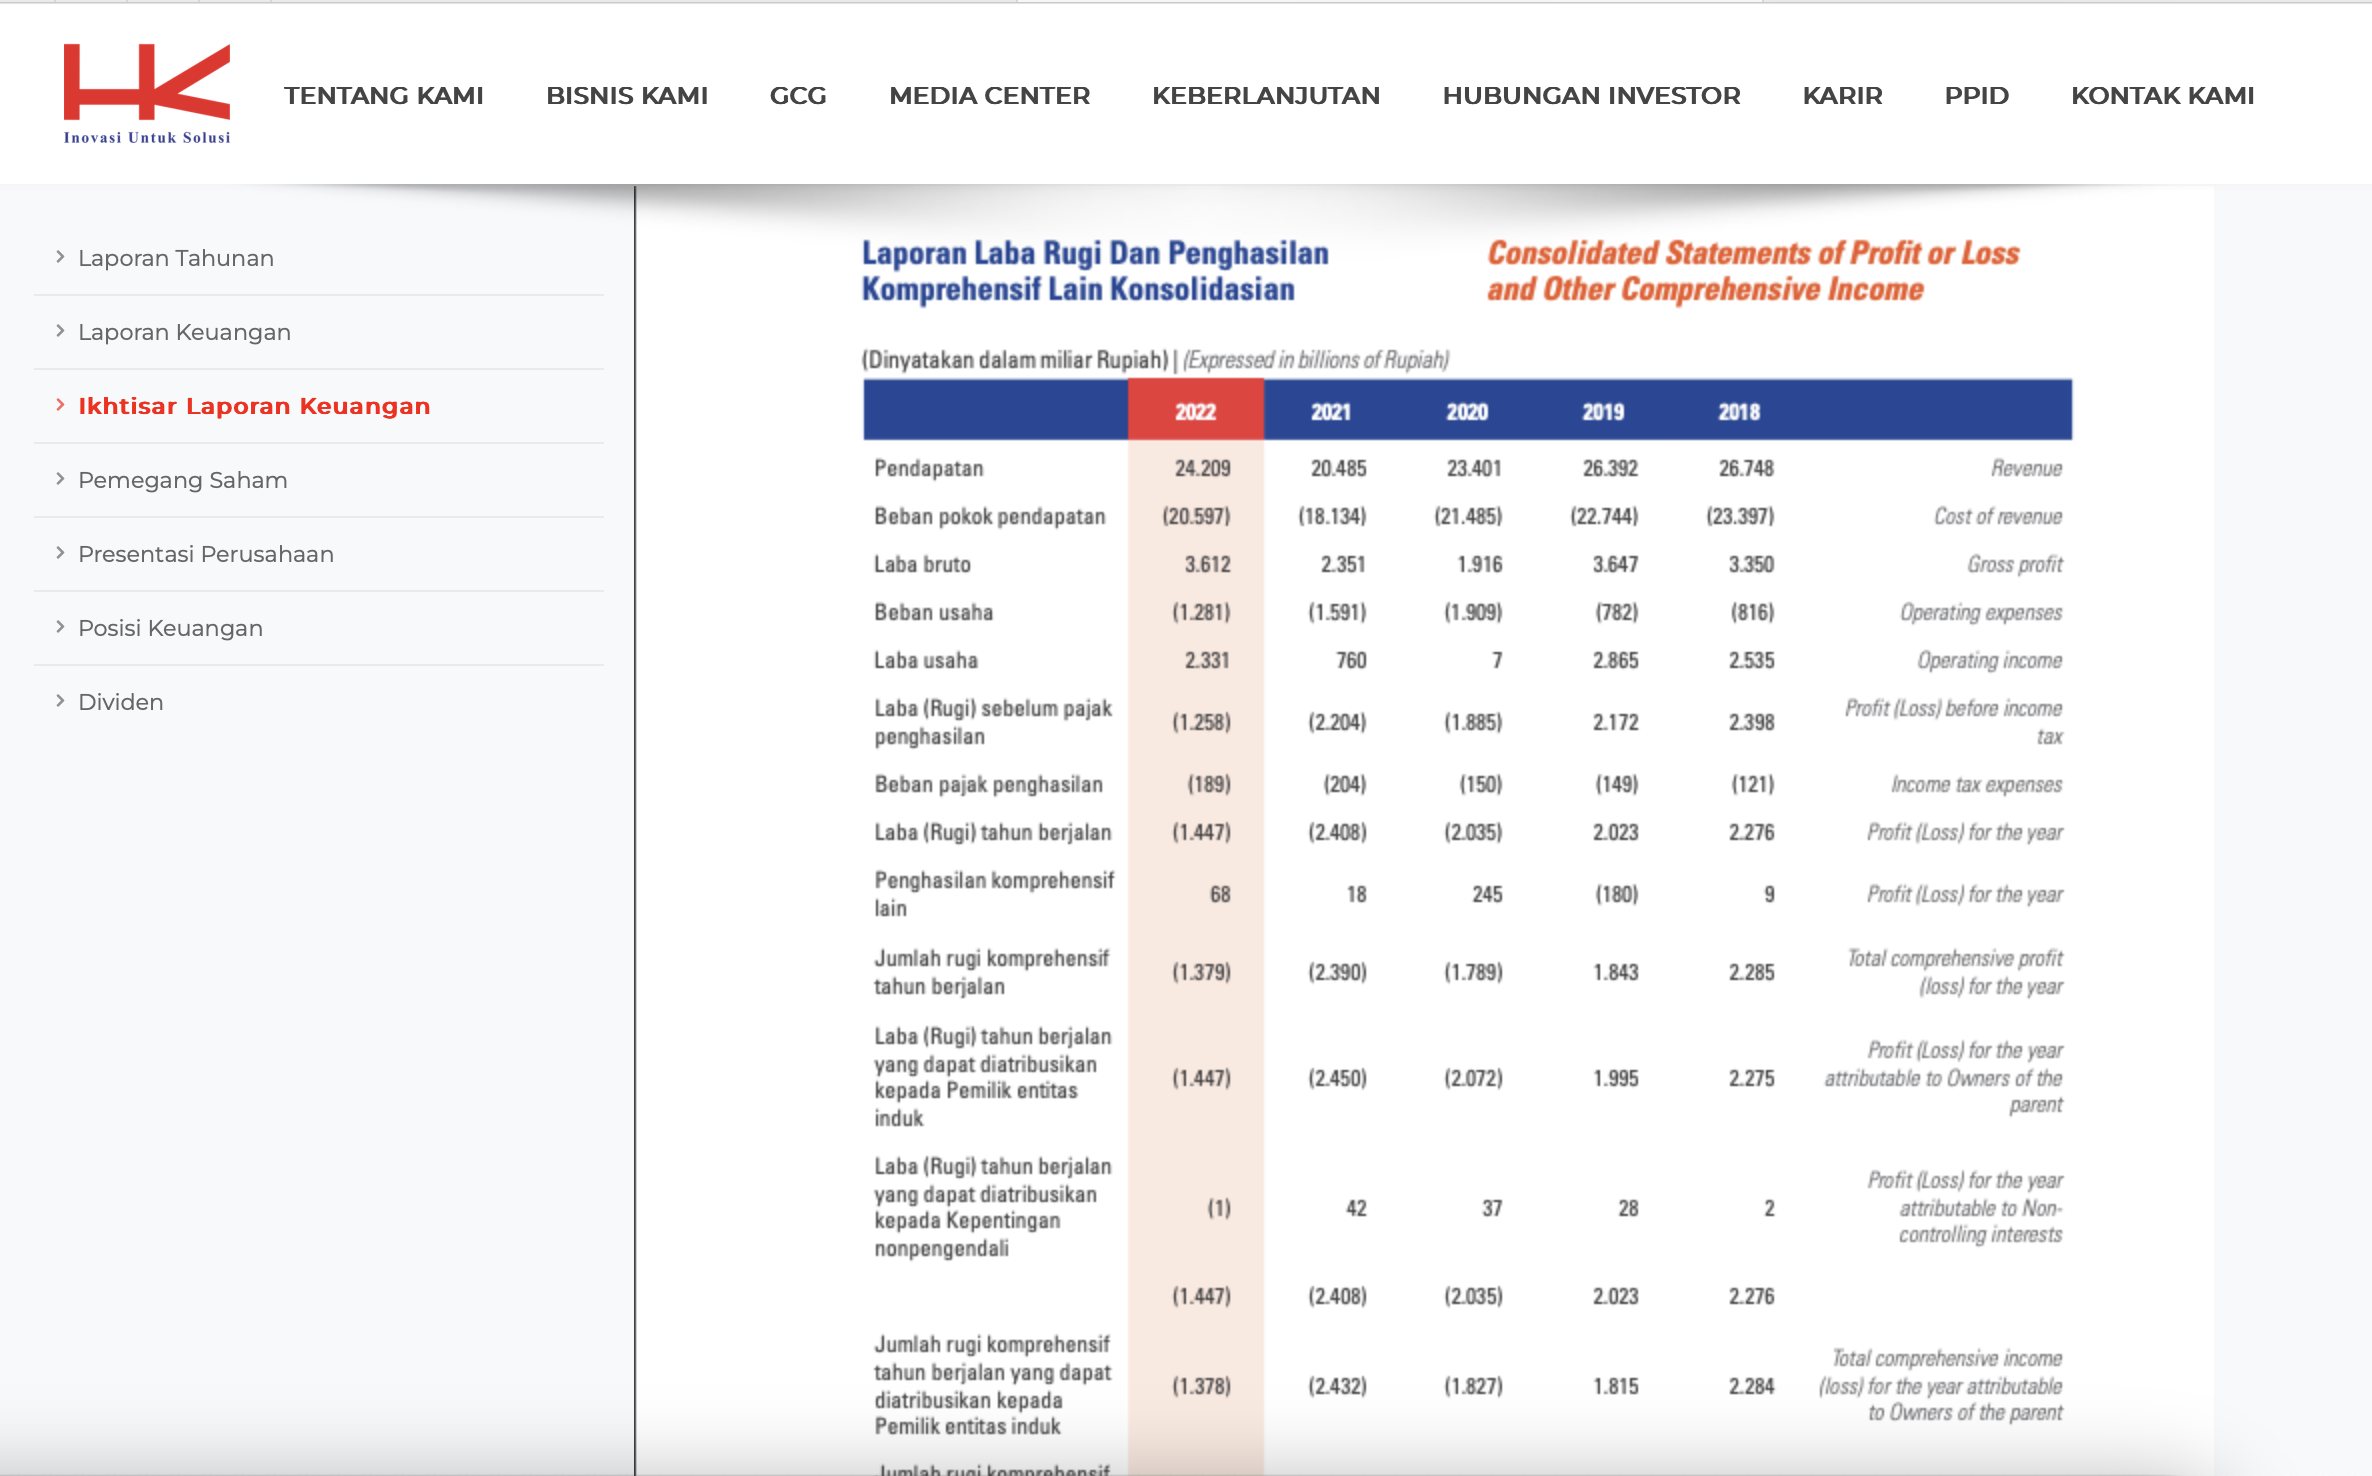Click the HK company logo
Viewport: 2372px width, 1476px height.
[147, 94]
